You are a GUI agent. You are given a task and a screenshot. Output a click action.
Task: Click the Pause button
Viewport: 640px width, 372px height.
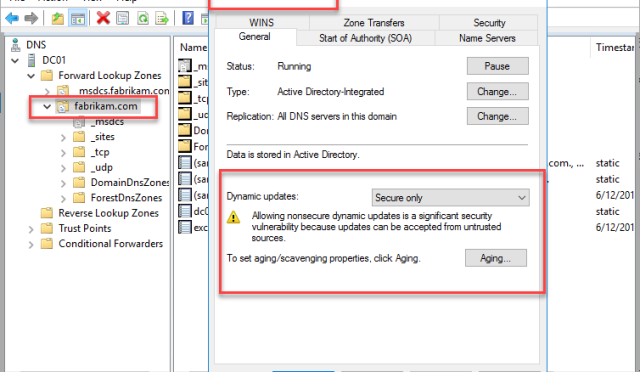click(x=498, y=66)
